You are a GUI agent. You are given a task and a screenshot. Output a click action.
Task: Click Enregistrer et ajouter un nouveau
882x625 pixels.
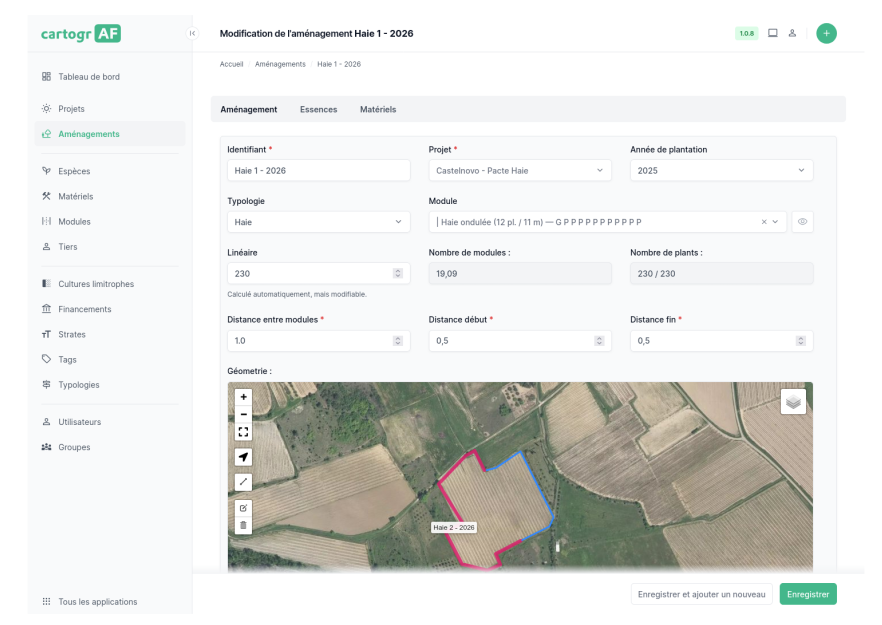[x=701, y=594]
